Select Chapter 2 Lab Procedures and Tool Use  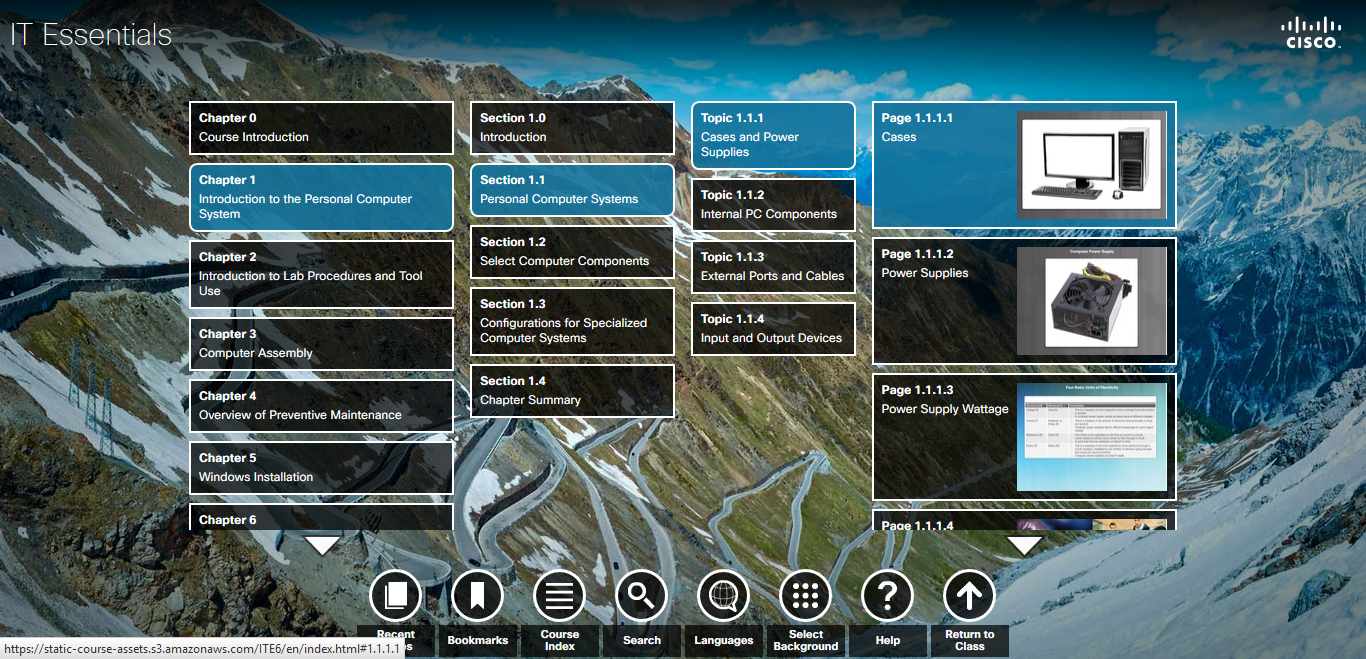[321, 274]
